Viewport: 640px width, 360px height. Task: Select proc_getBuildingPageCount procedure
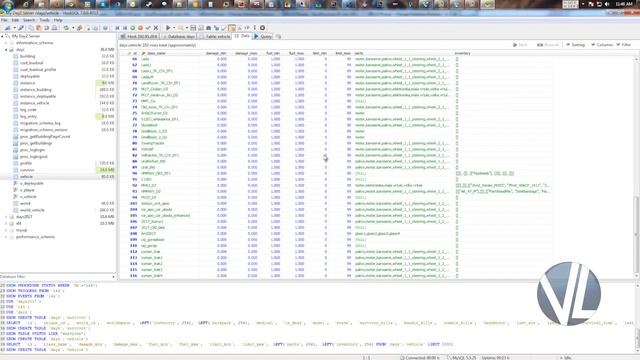pos(44,137)
